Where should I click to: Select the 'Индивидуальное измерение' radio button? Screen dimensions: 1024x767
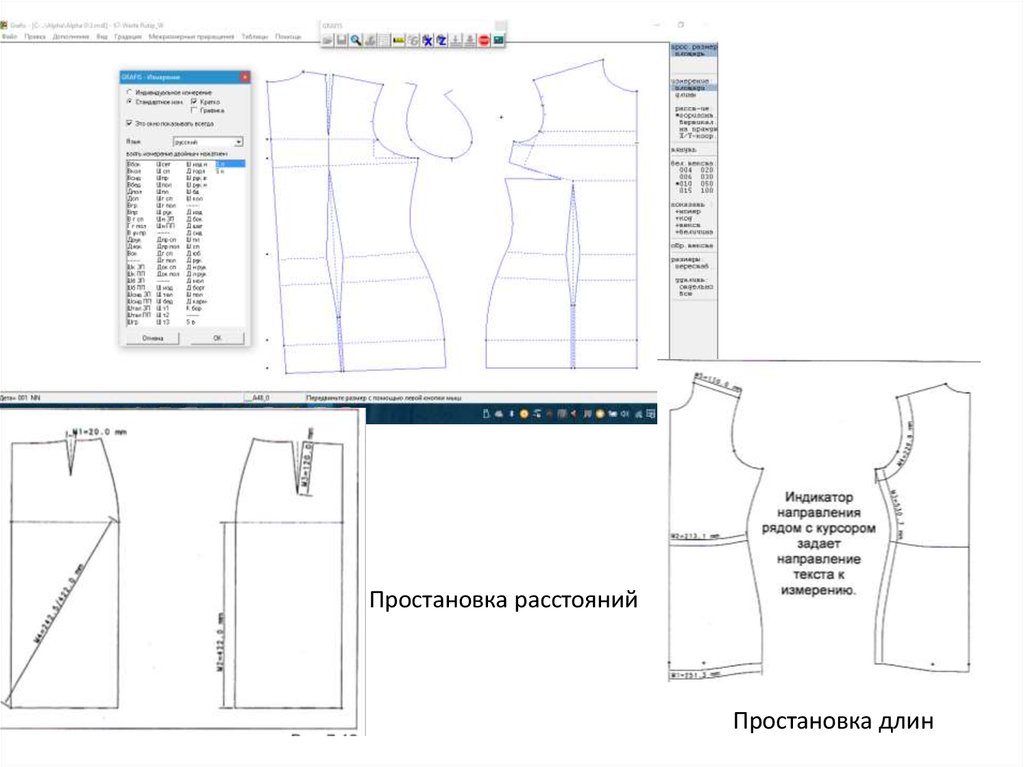129,92
